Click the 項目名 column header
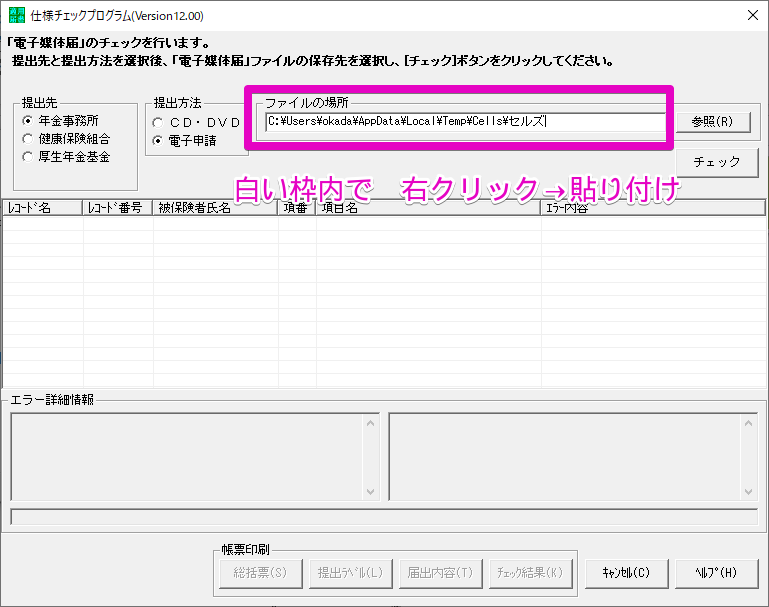Viewport: 769px width, 607px height. coord(428,208)
